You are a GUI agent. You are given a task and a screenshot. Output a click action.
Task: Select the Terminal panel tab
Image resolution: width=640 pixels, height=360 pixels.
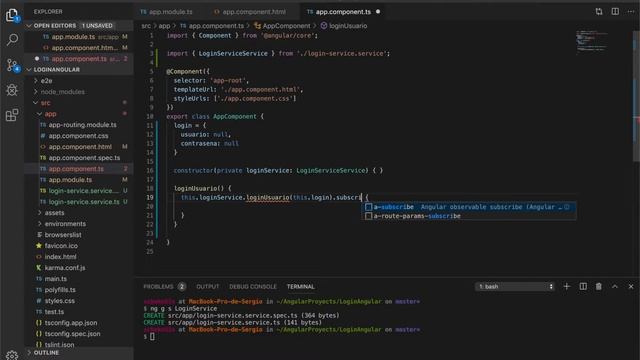(x=300, y=287)
